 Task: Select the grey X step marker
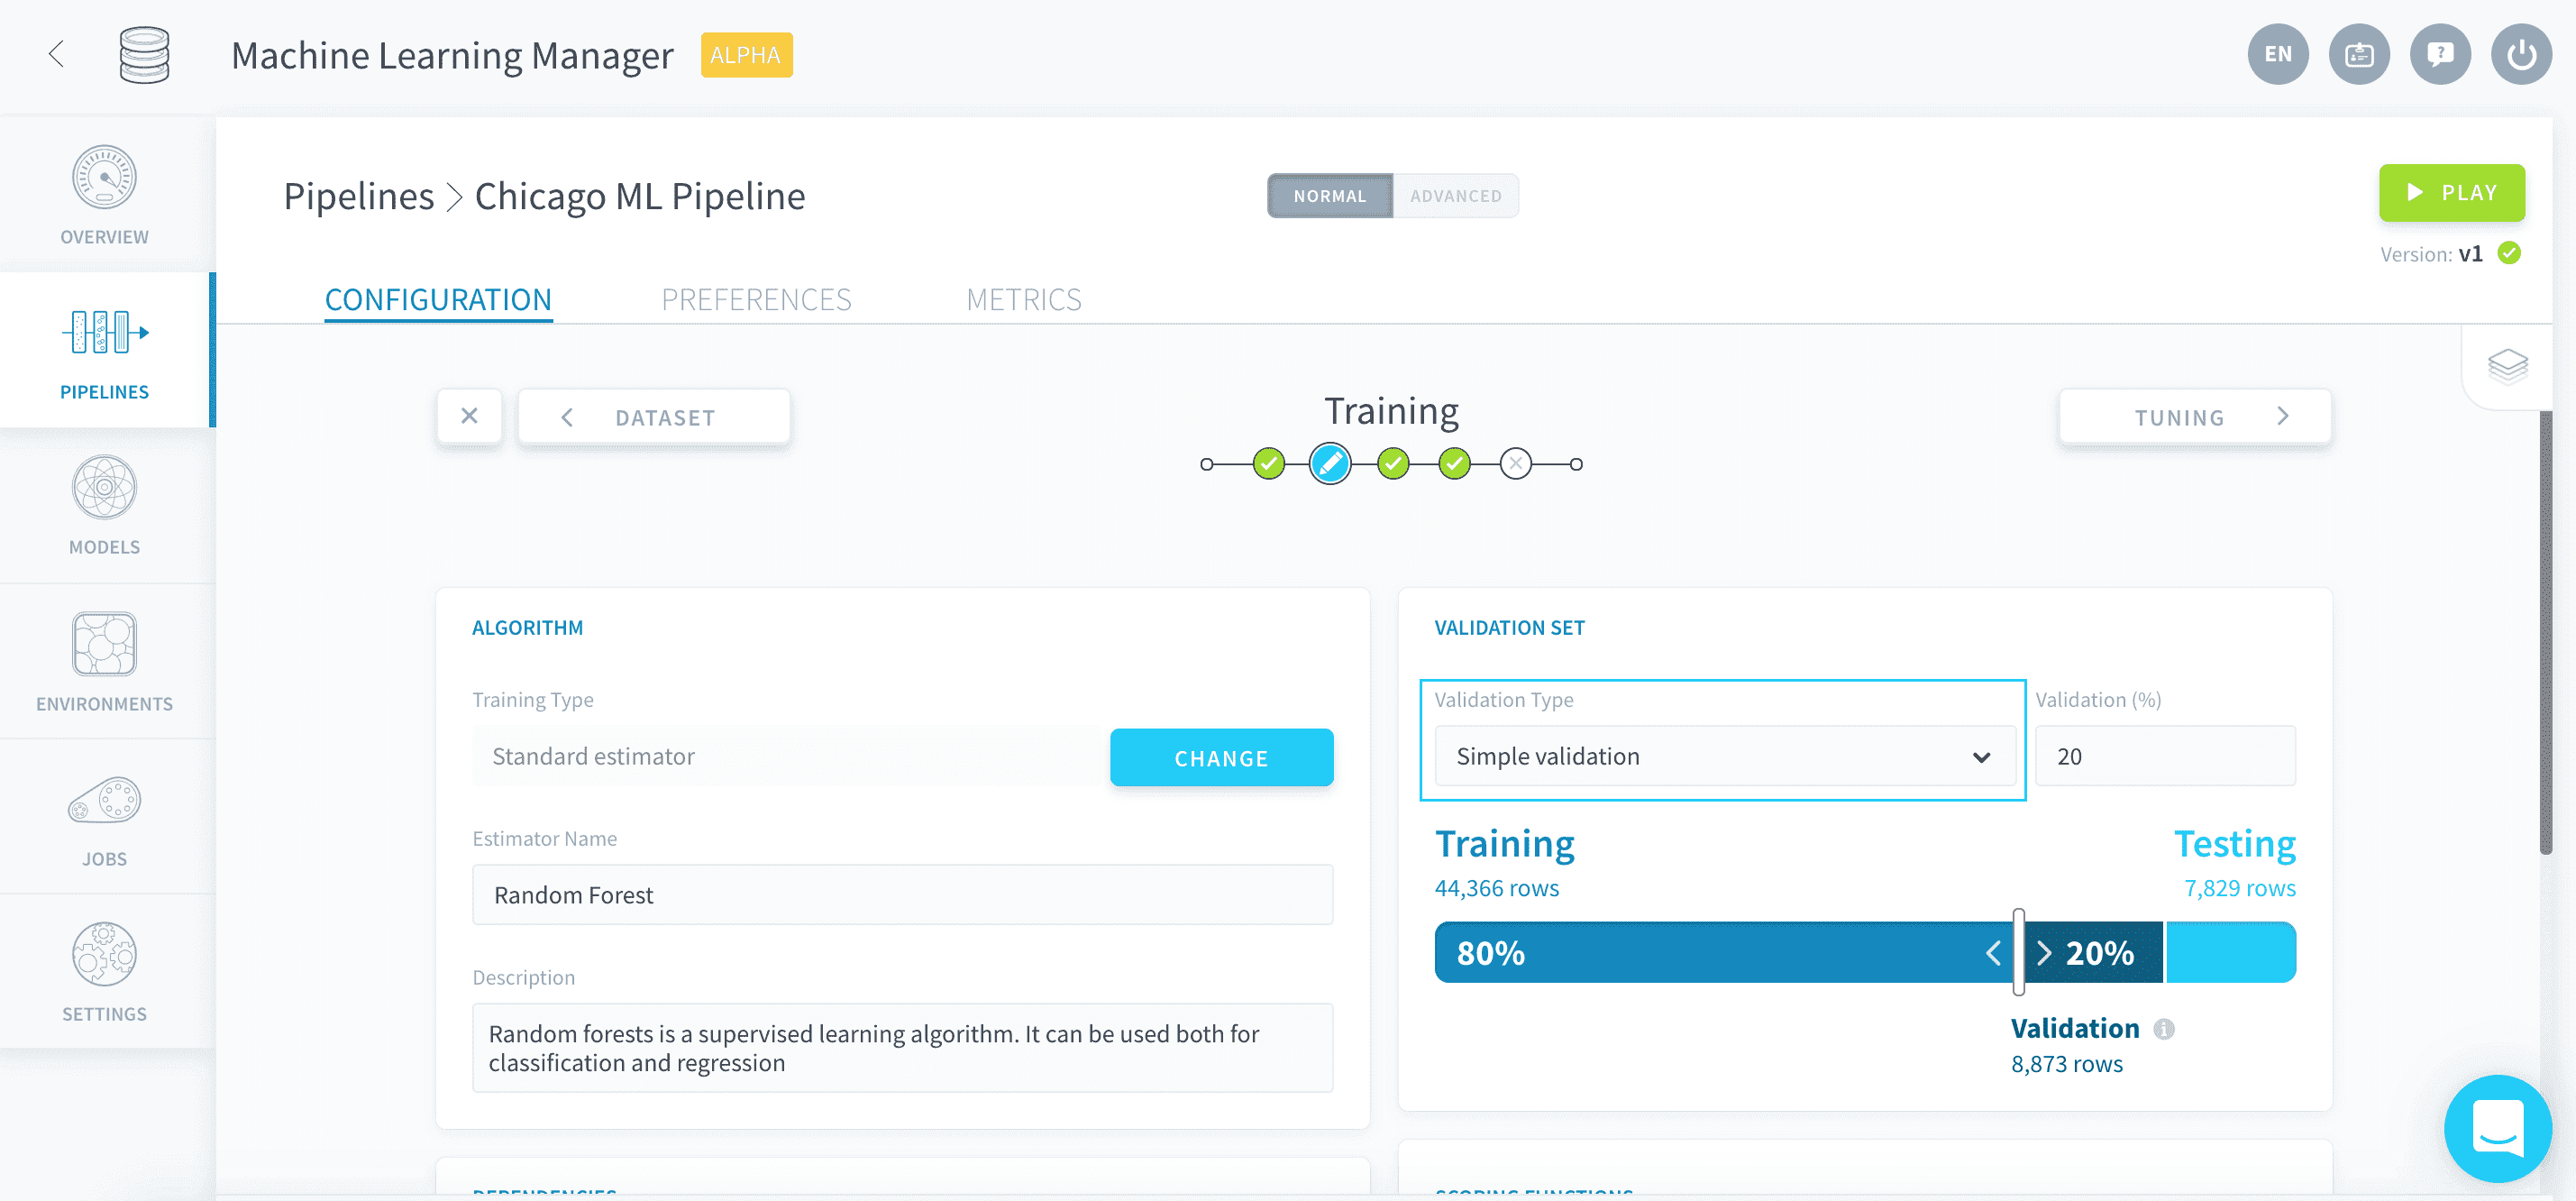[1516, 464]
